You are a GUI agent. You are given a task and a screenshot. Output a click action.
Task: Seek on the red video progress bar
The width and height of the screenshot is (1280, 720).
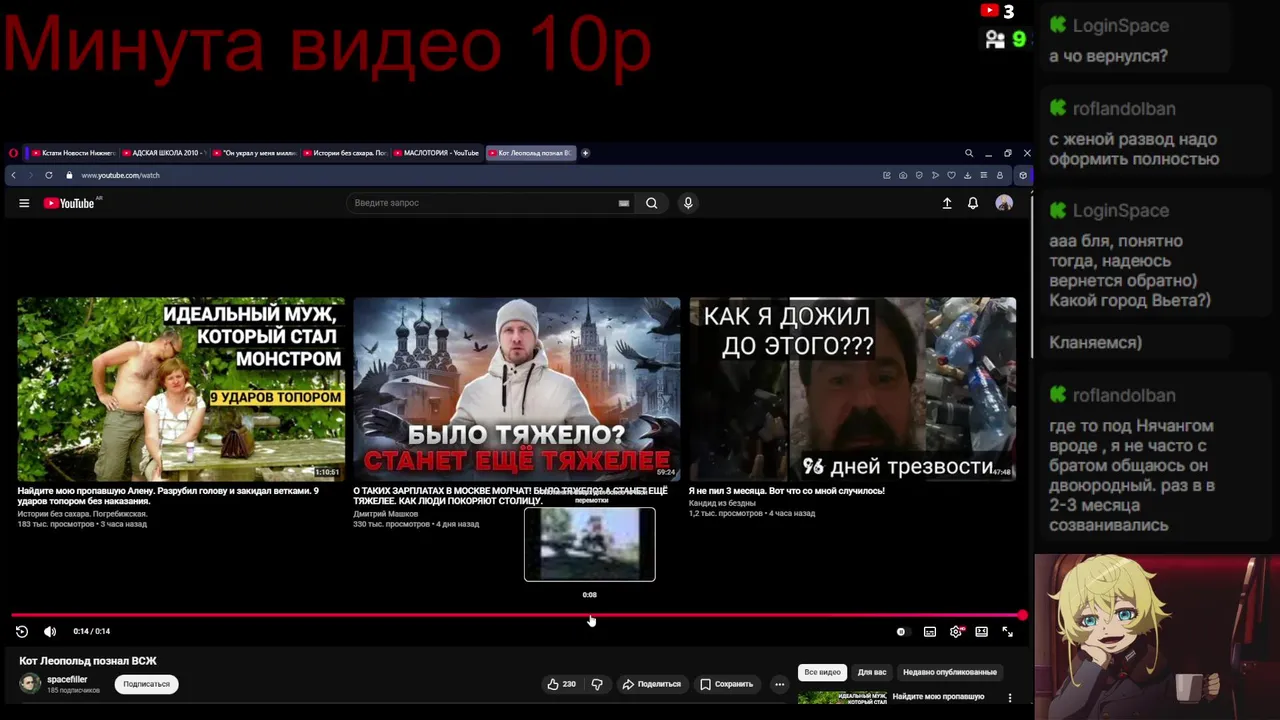coord(516,615)
